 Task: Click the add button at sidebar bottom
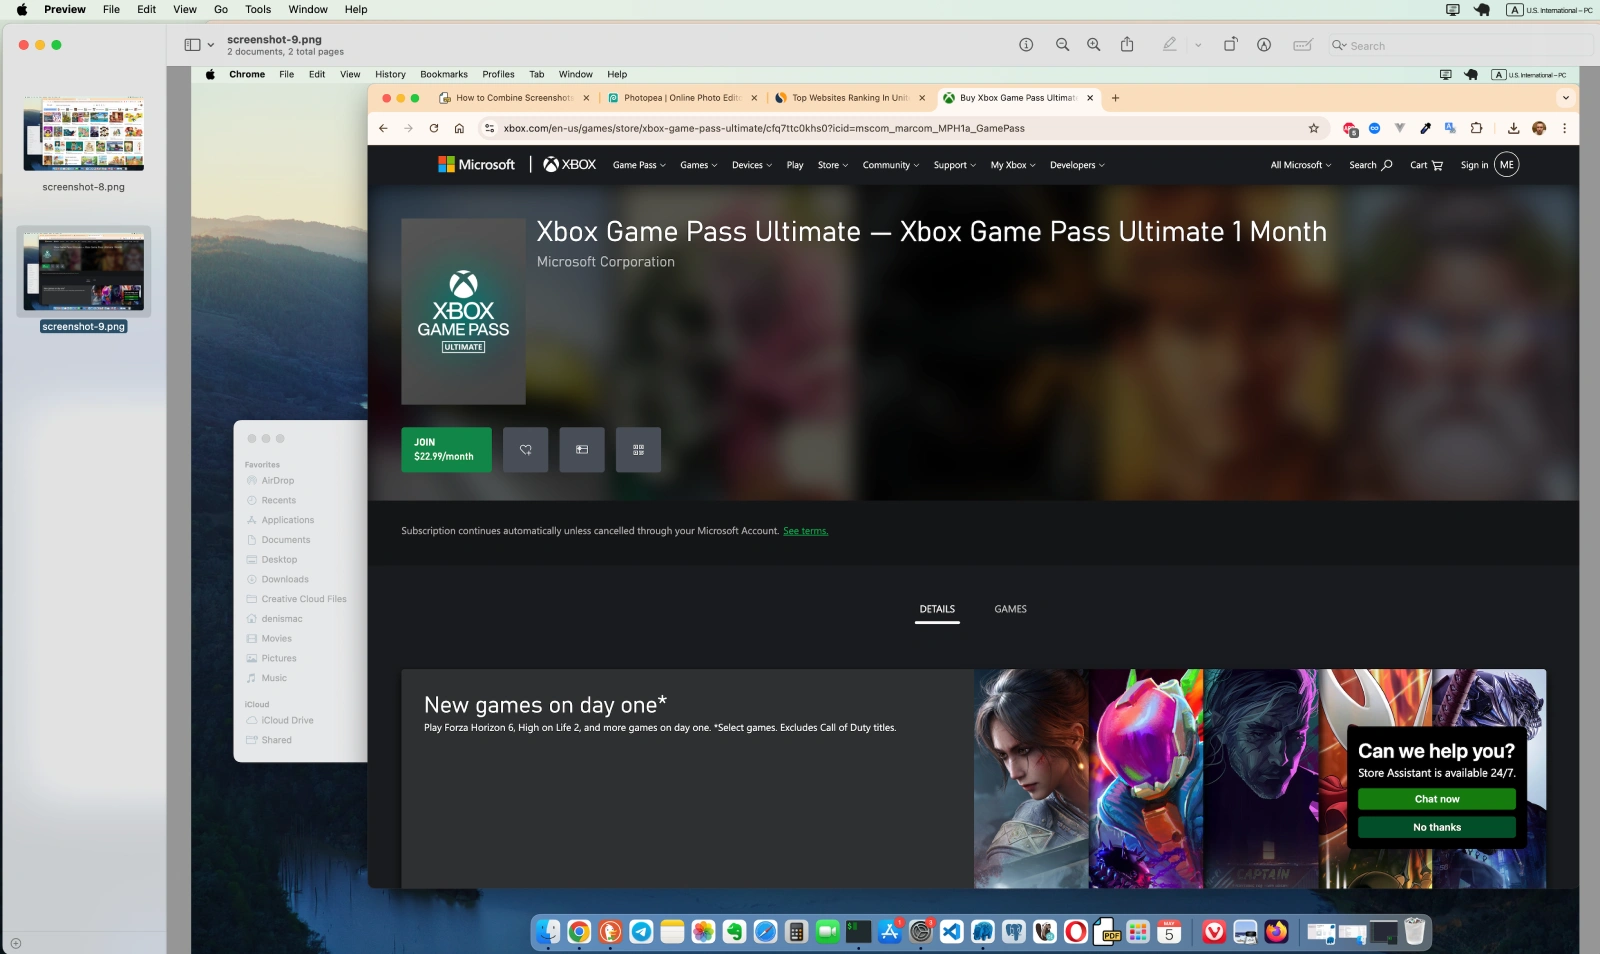[16, 943]
